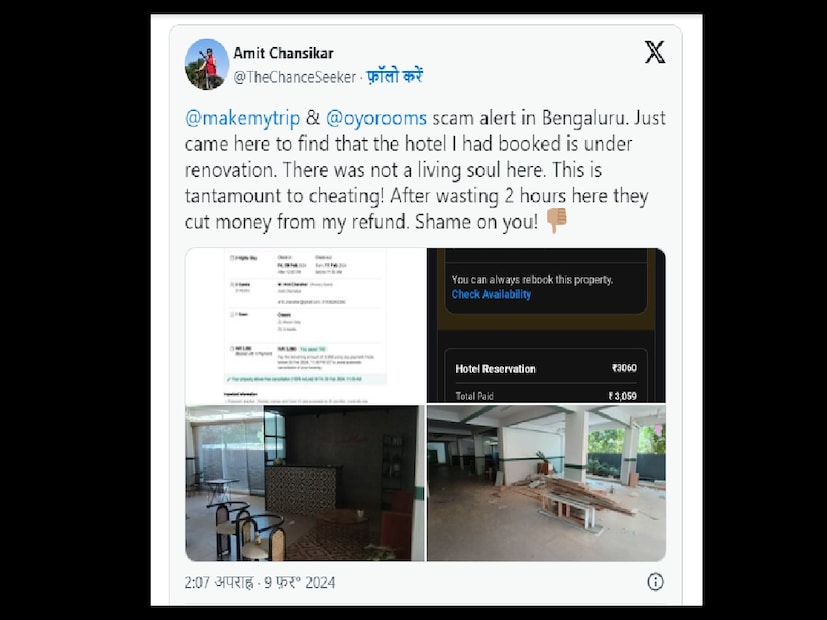Click Check Availability in refund screenshot
This screenshot has width=827, height=620.
pos(491,294)
